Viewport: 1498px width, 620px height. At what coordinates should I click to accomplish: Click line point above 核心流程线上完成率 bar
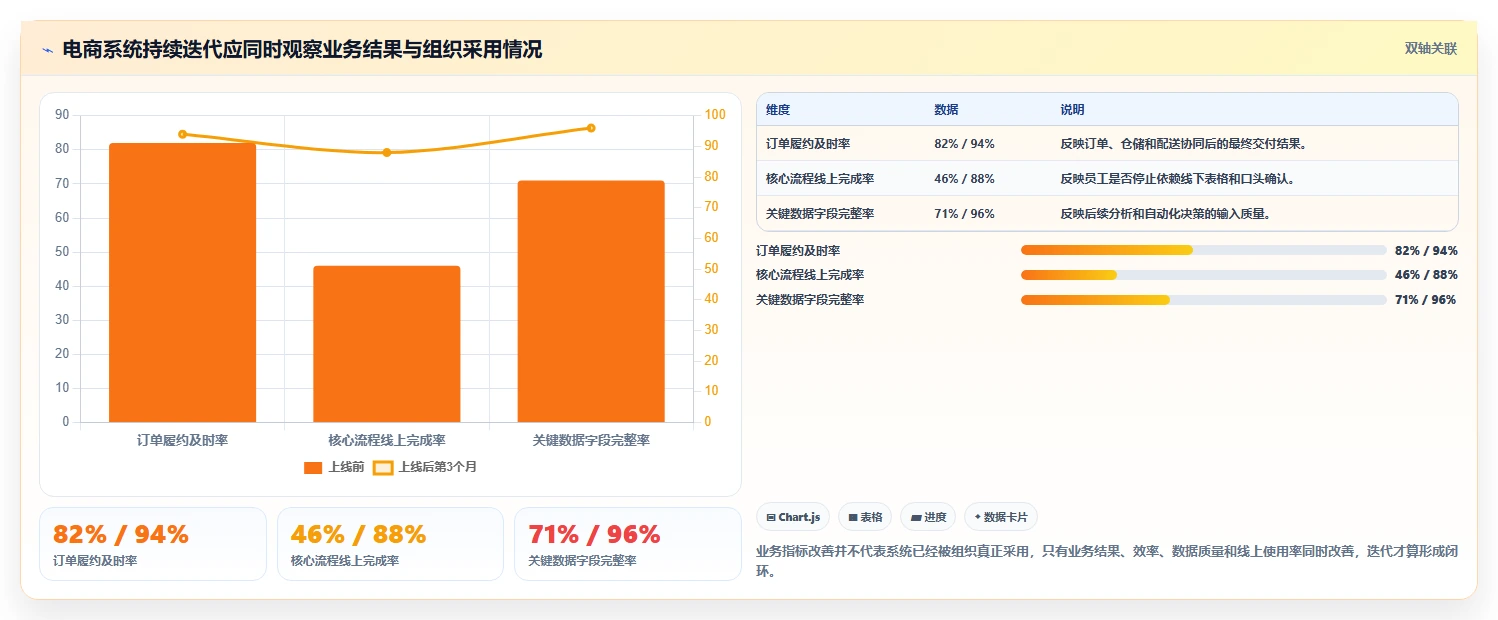pos(387,152)
